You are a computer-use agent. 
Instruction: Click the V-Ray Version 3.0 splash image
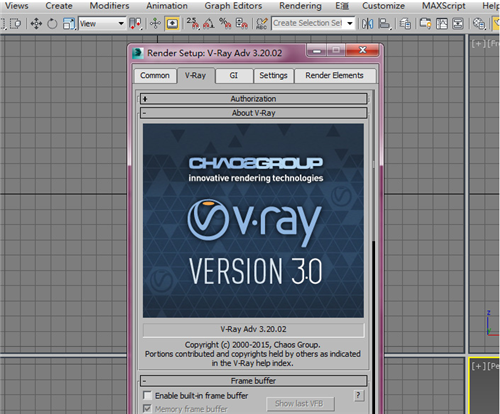(x=253, y=220)
